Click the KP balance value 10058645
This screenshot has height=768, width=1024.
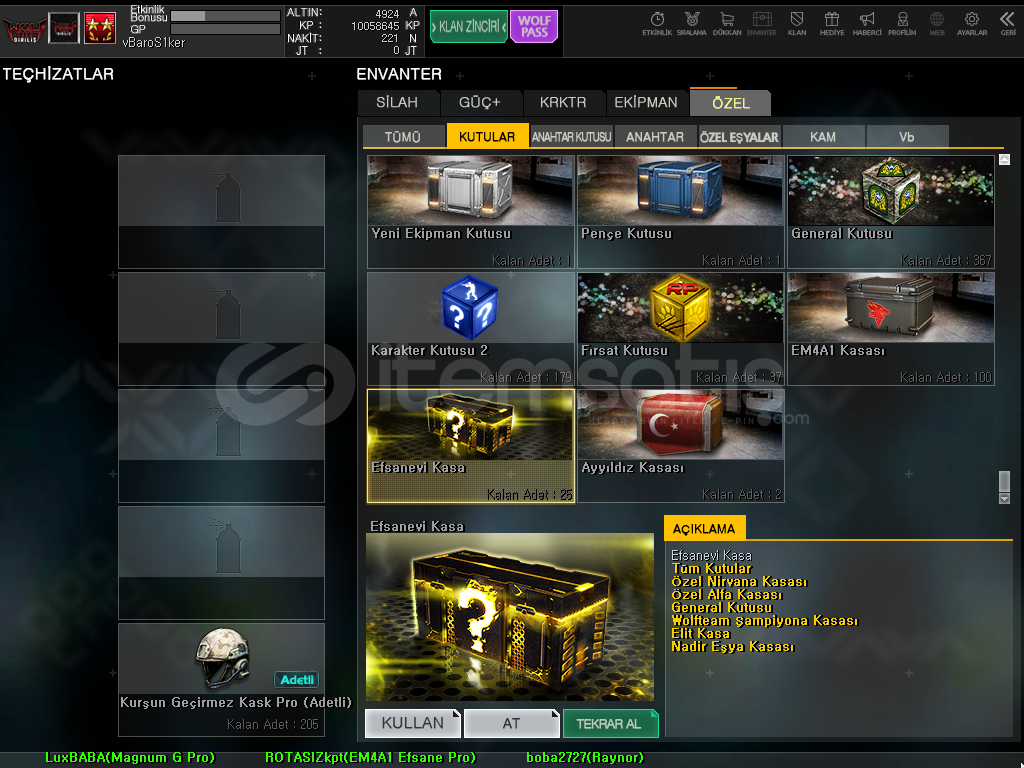(375, 26)
